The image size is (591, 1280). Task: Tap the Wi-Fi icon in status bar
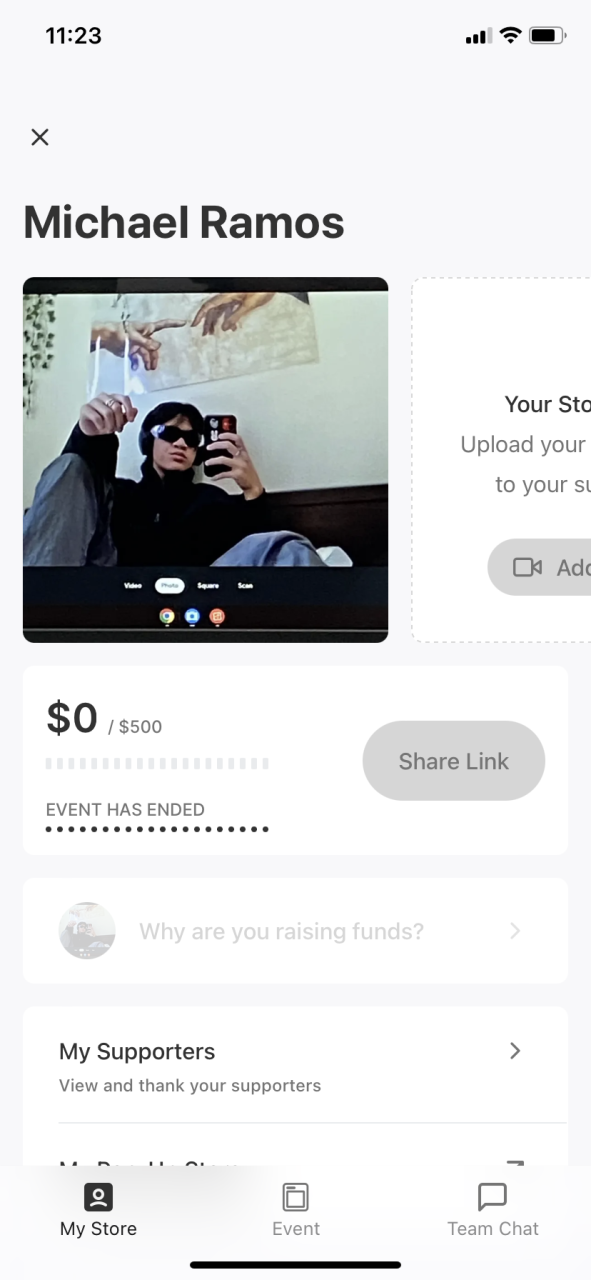tap(510, 36)
